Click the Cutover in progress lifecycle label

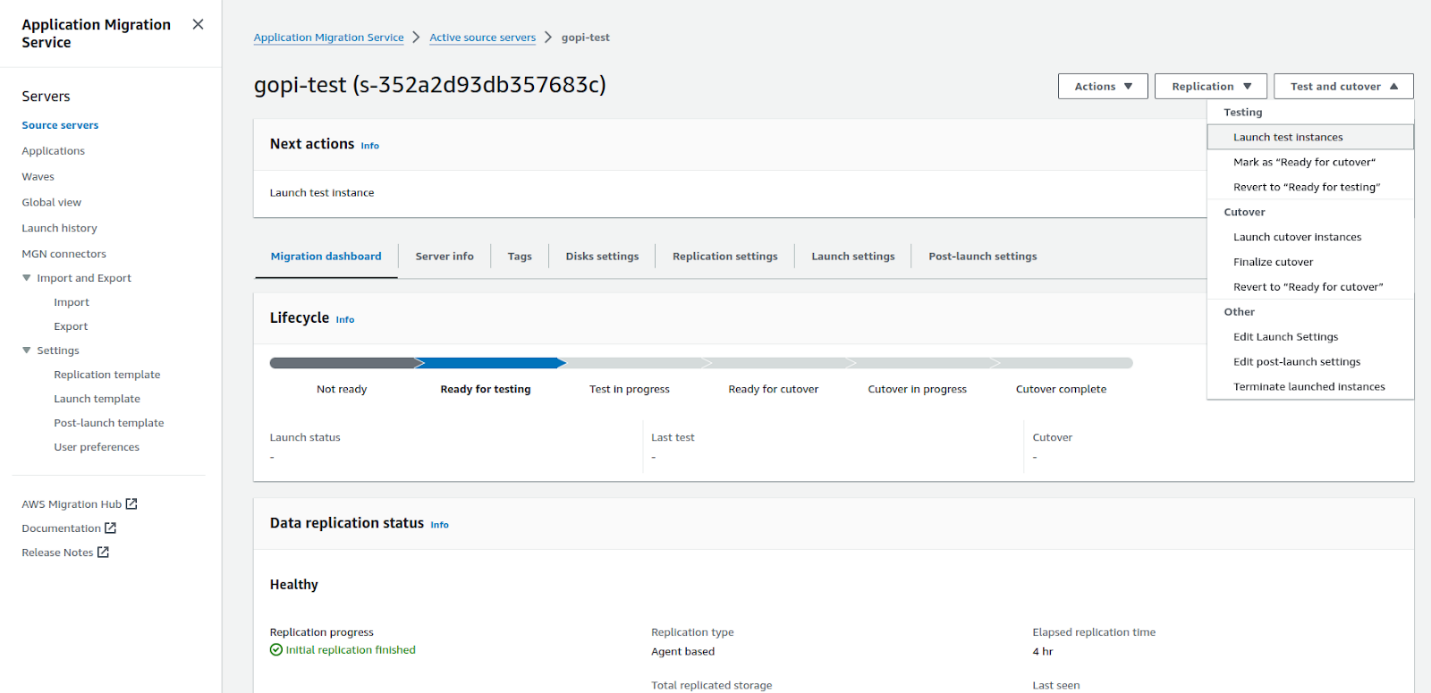[x=918, y=389]
